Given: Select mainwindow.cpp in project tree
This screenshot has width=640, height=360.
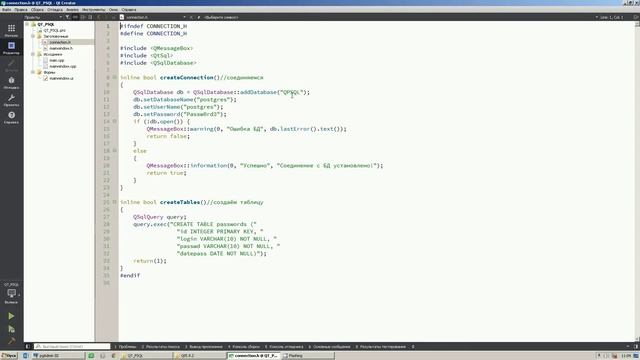Looking at the screenshot, I should (62, 66).
